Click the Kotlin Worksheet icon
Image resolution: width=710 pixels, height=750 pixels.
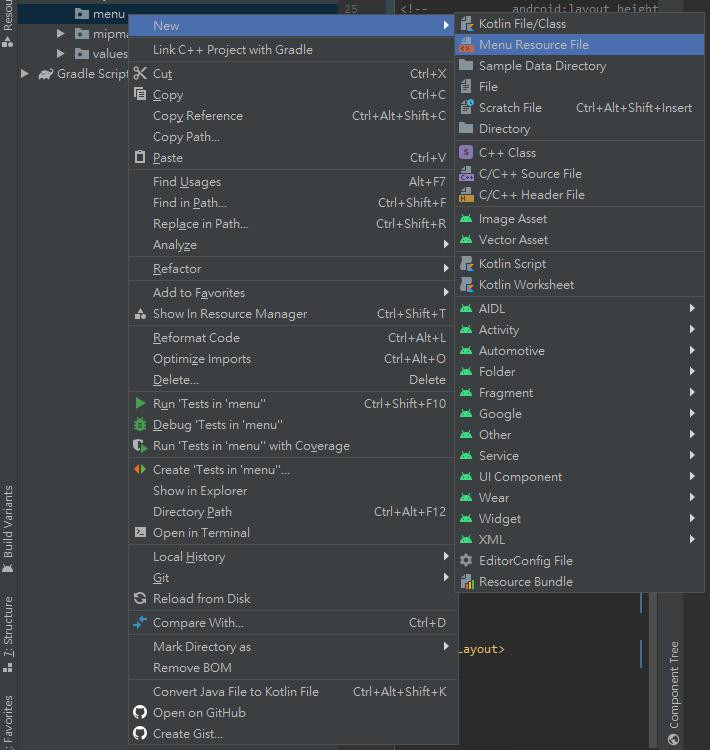(466, 285)
